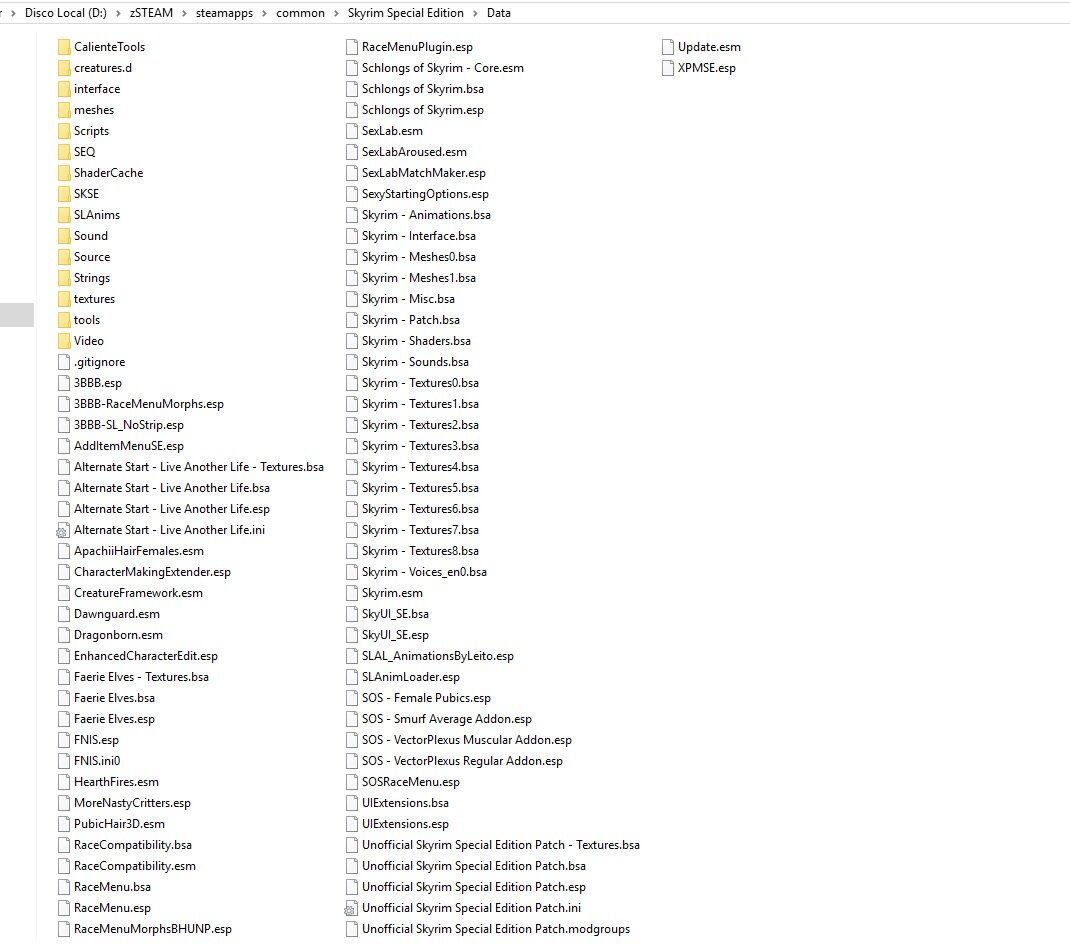Select the Strings folder name
The image size is (1070, 950).
tap(92, 278)
